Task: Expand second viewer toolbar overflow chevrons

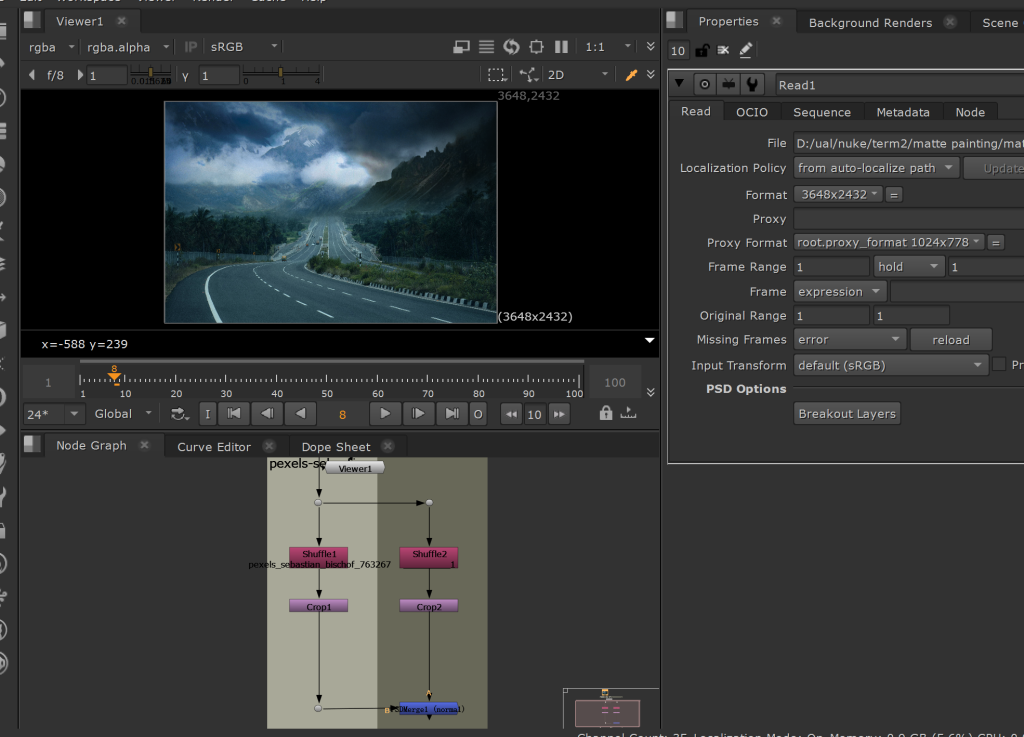Action: [650, 74]
